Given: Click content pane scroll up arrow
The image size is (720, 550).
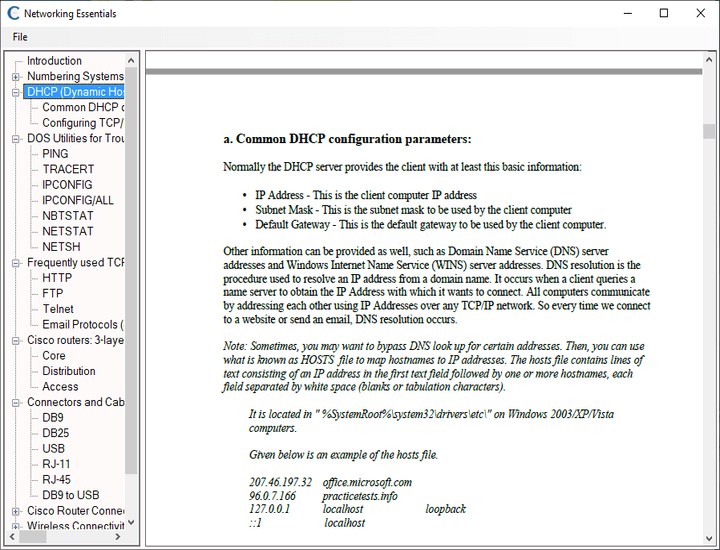Looking at the screenshot, I should (709, 60).
